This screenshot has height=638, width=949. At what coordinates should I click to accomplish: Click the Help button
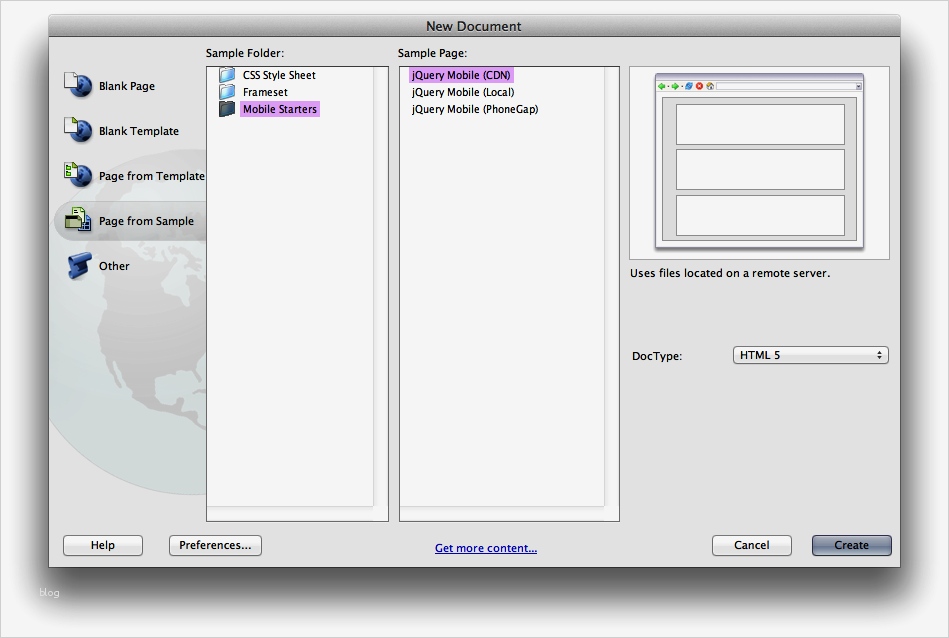click(103, 545)
